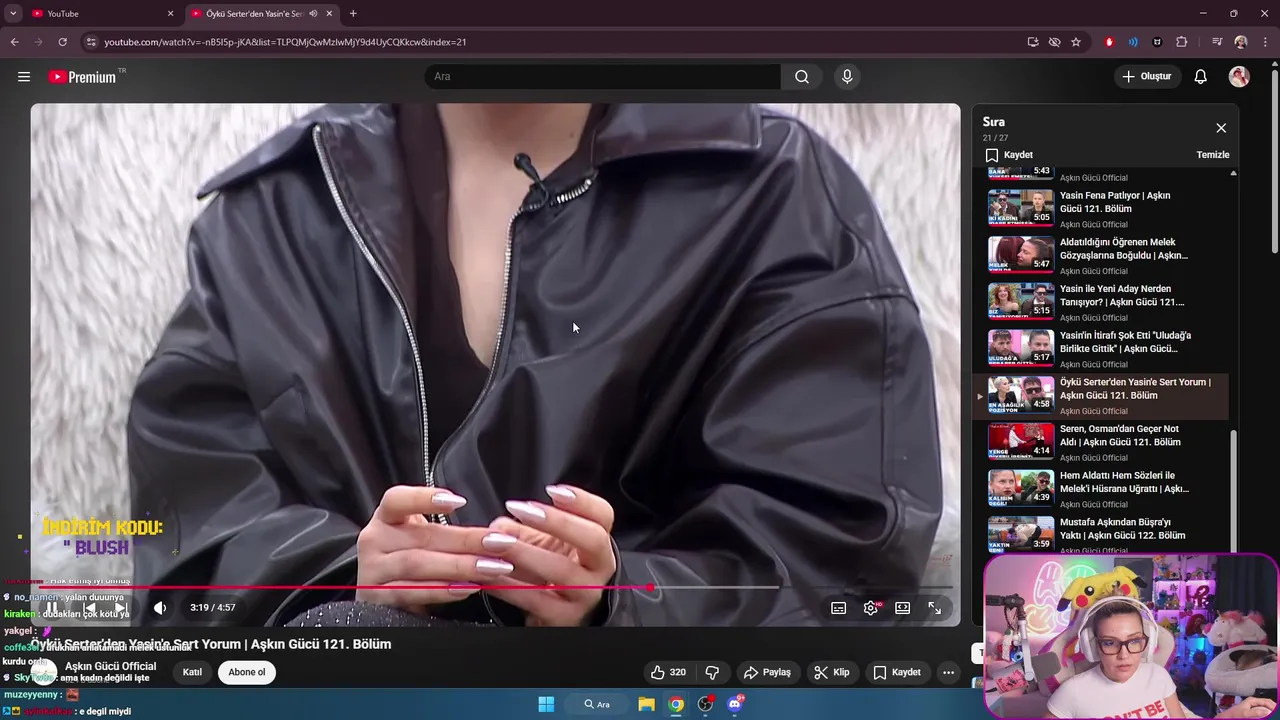Toggle subtitles captions in player

(x=839, y=608)
